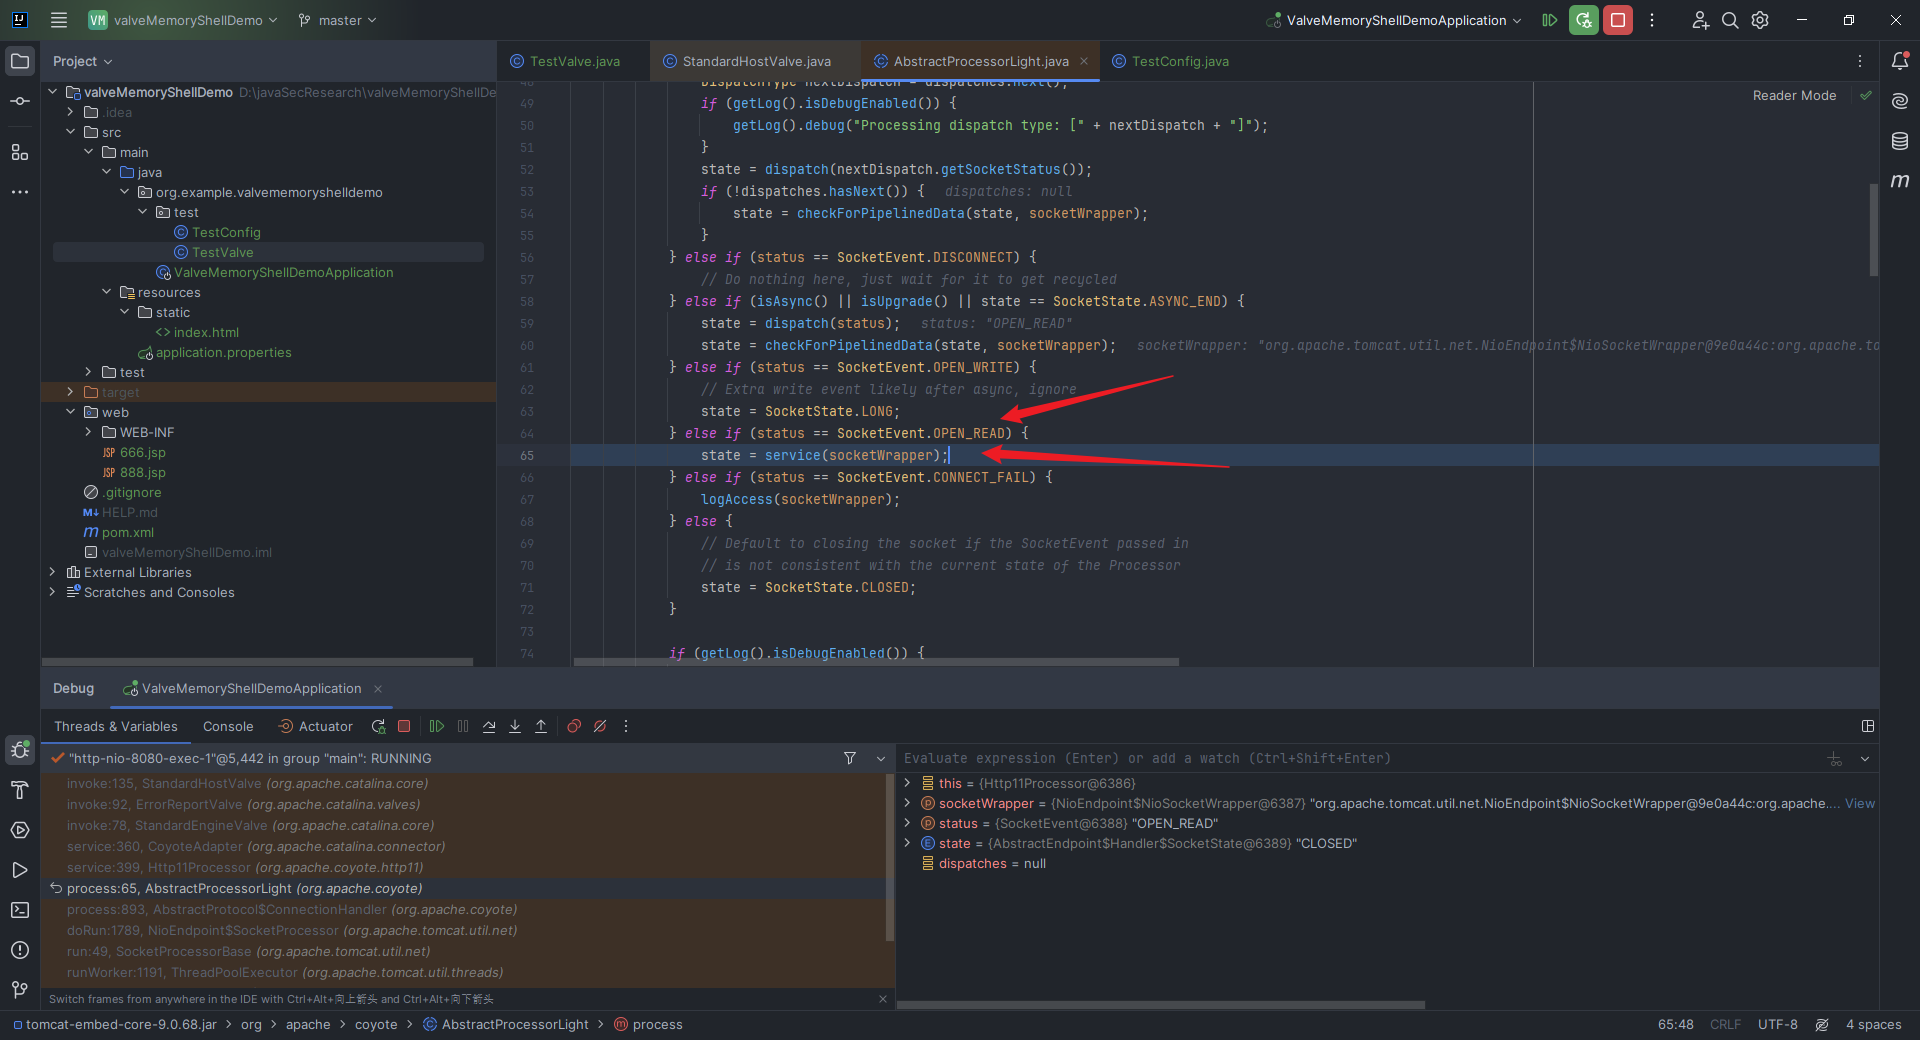Expand the 'this' variable node
This screenshot has width=1920, height=1040.
coord(907,784)
